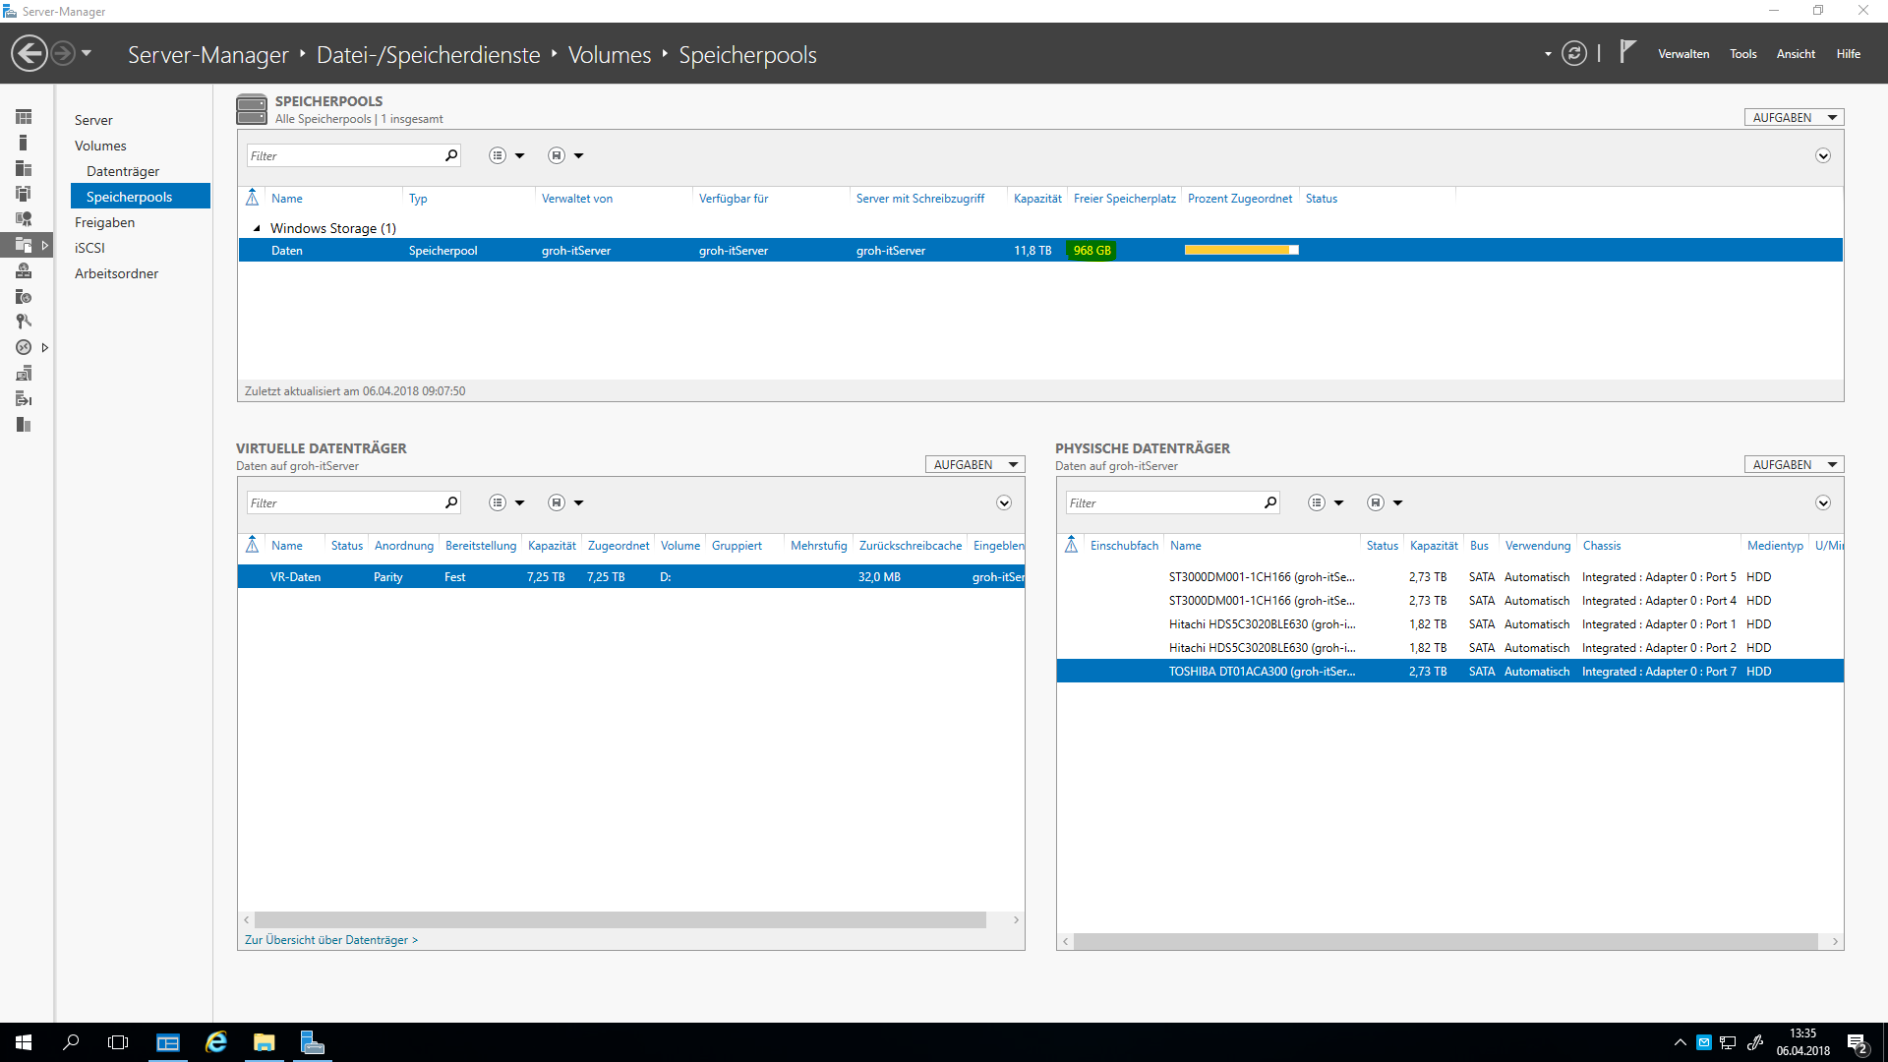Click the Dashboard icon in left sidebar
The width and height of the screenshot is (1888, 1062).
pos(24,118)
